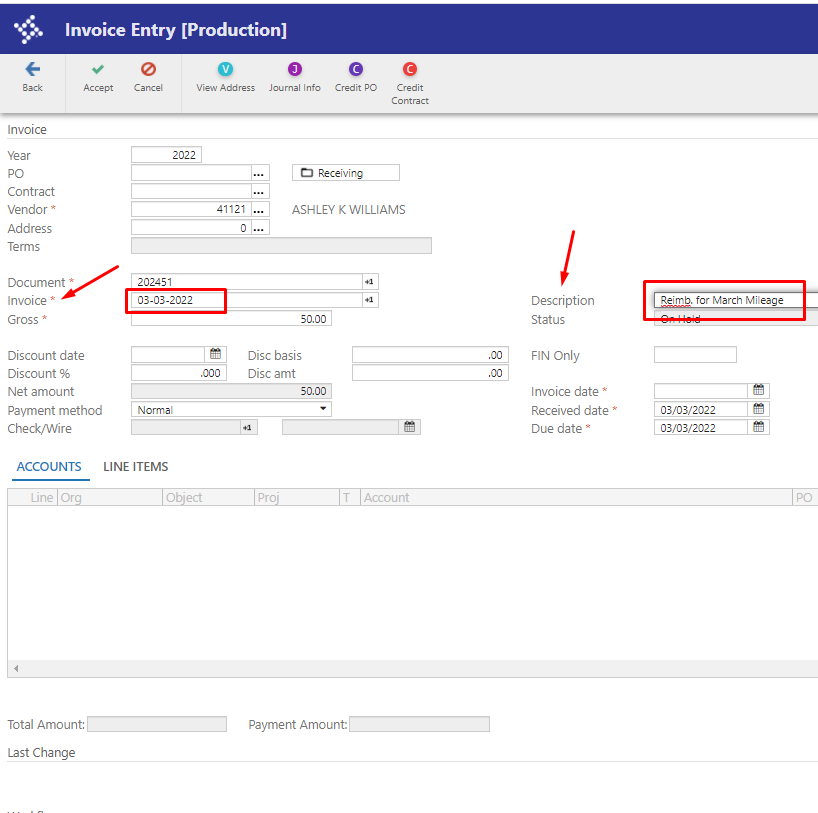Click the Check/Wire +1 button
This screenshot has width=818, height=813.
247,427
